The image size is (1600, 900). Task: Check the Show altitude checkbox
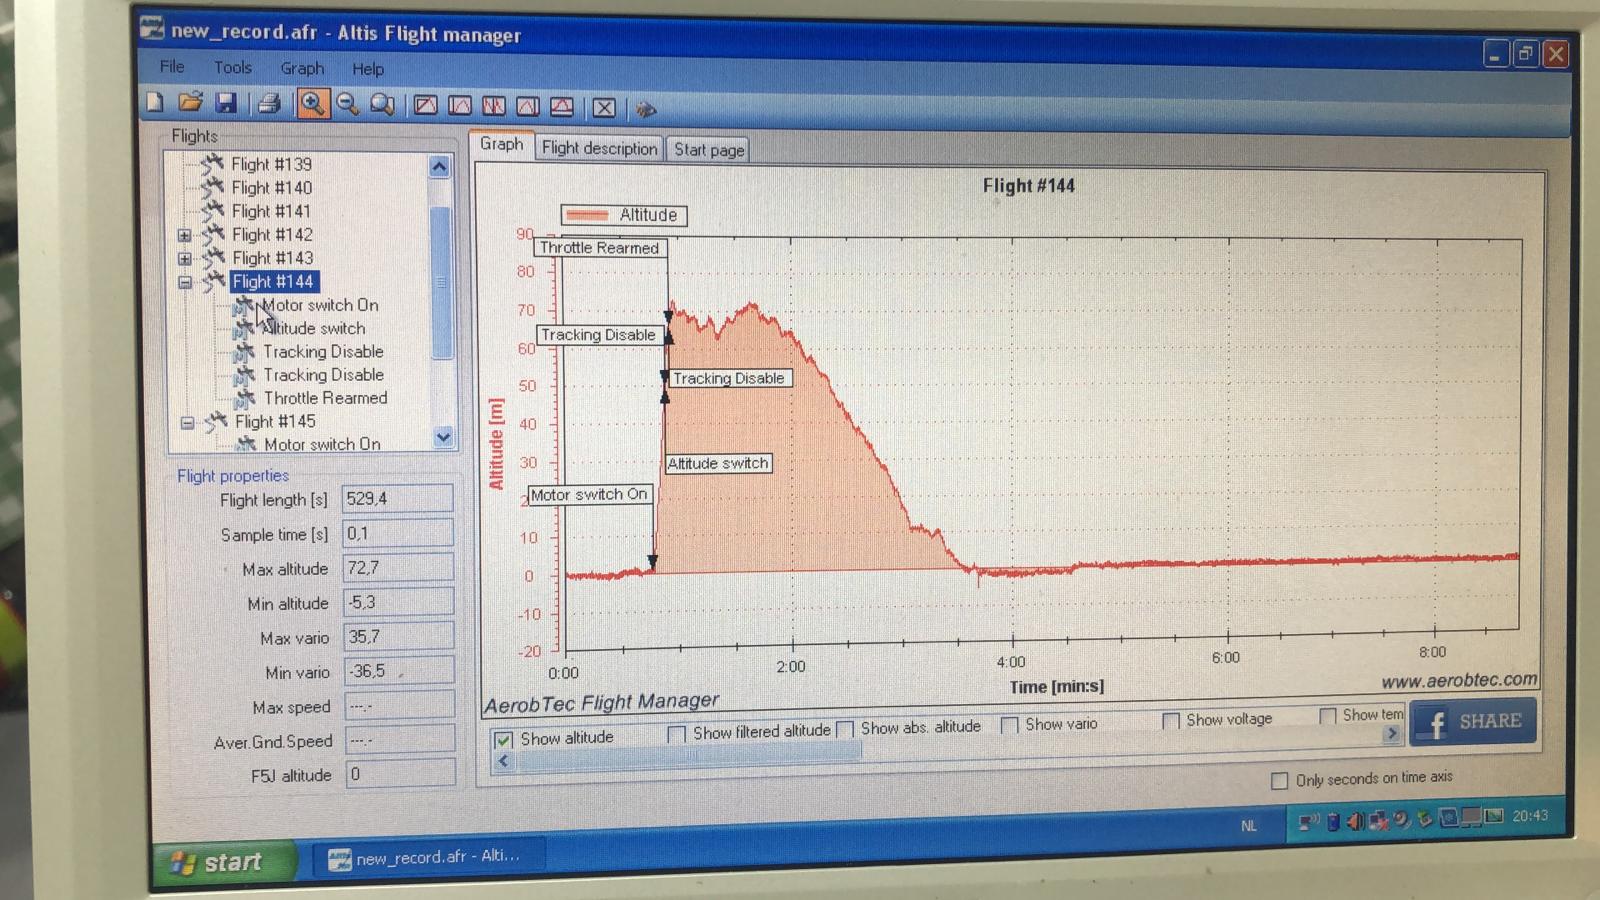[x=503, y=740]
